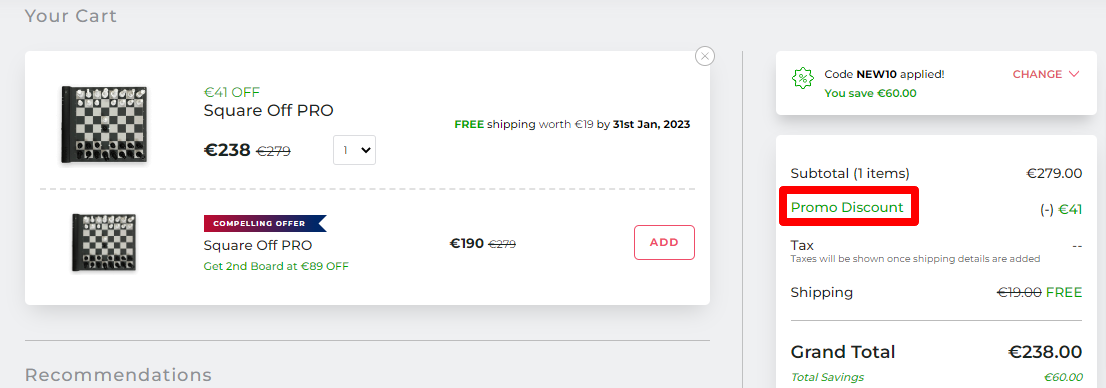Screen dimensions: 1106x388
Task: Select the Promo Discount label
Action: click(x=847, y=207)
